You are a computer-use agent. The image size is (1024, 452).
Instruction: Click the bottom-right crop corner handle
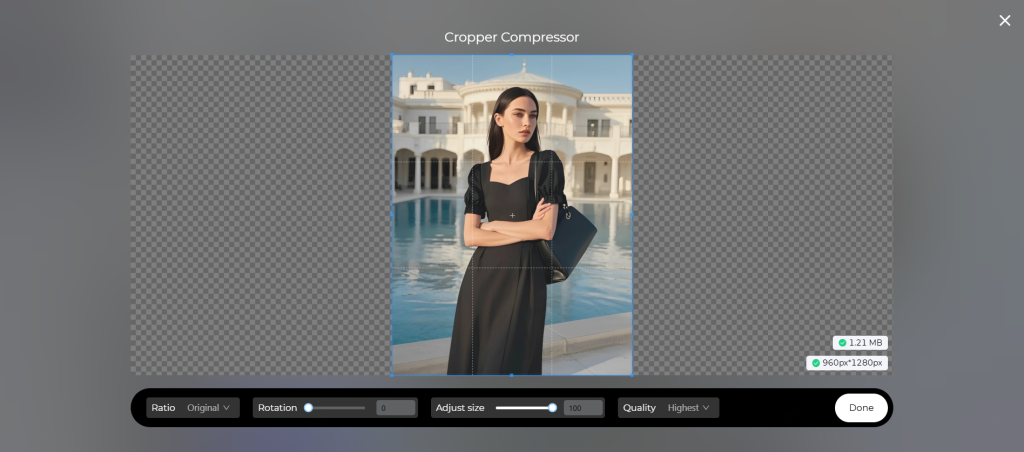tap(632, 375)
